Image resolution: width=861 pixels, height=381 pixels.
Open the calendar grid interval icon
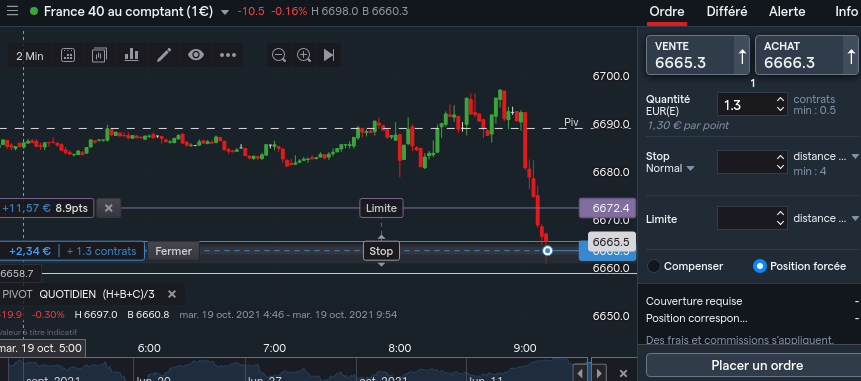[68, 55]
